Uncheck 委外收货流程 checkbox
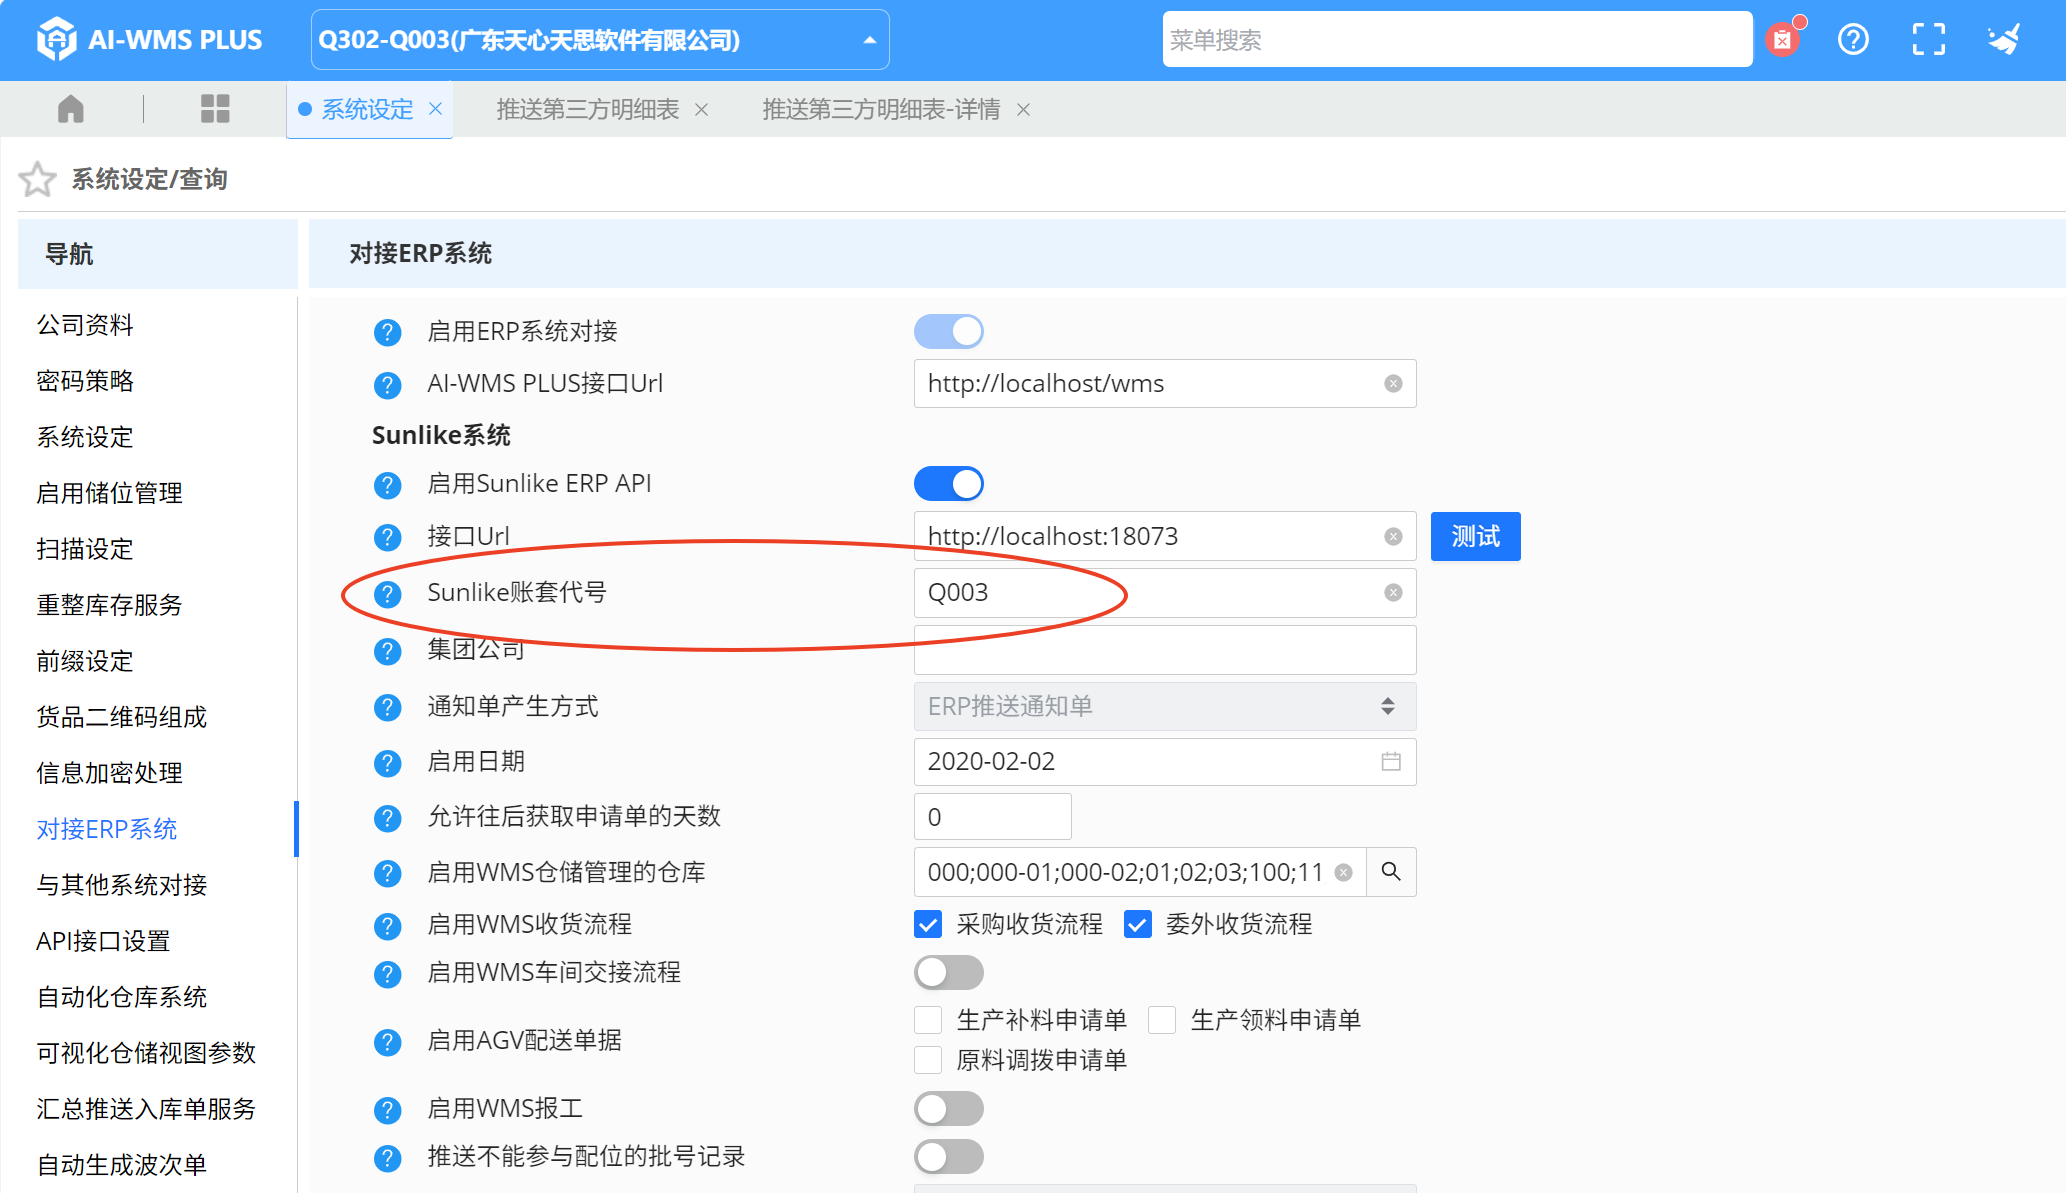 tap(1138, 924)
